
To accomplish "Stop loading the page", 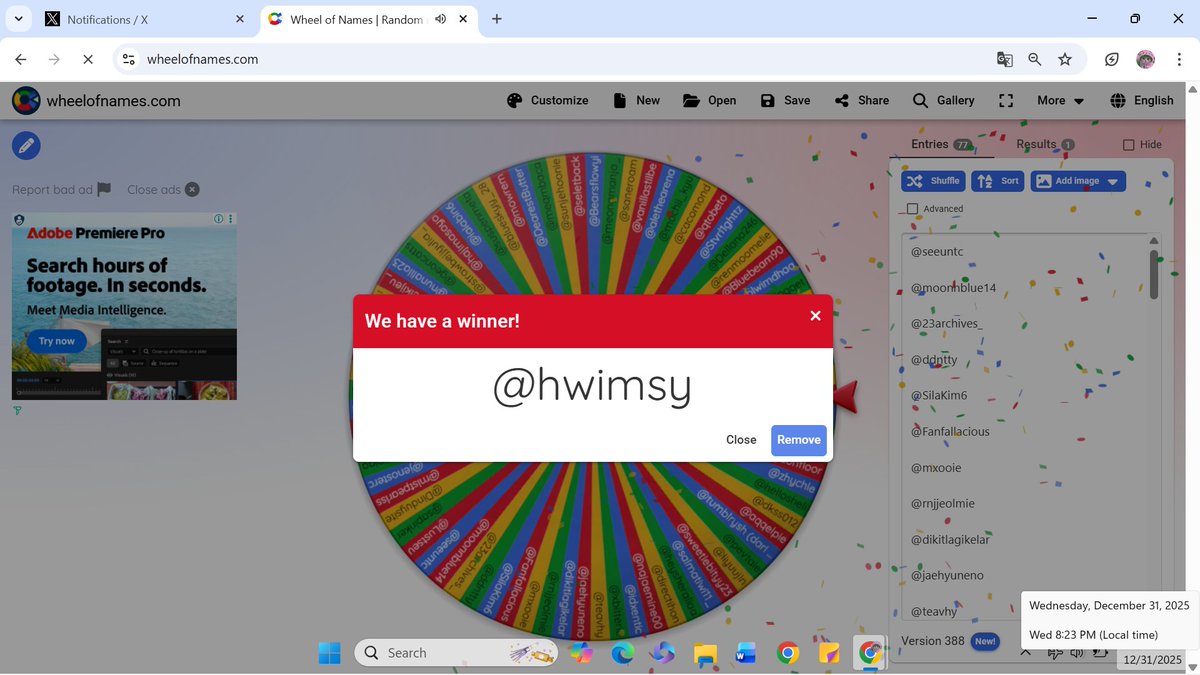I will pos(87,60).
